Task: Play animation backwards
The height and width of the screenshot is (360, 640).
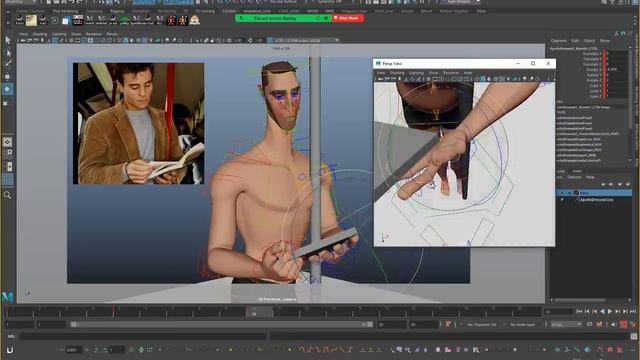Action: coord(602,311)
